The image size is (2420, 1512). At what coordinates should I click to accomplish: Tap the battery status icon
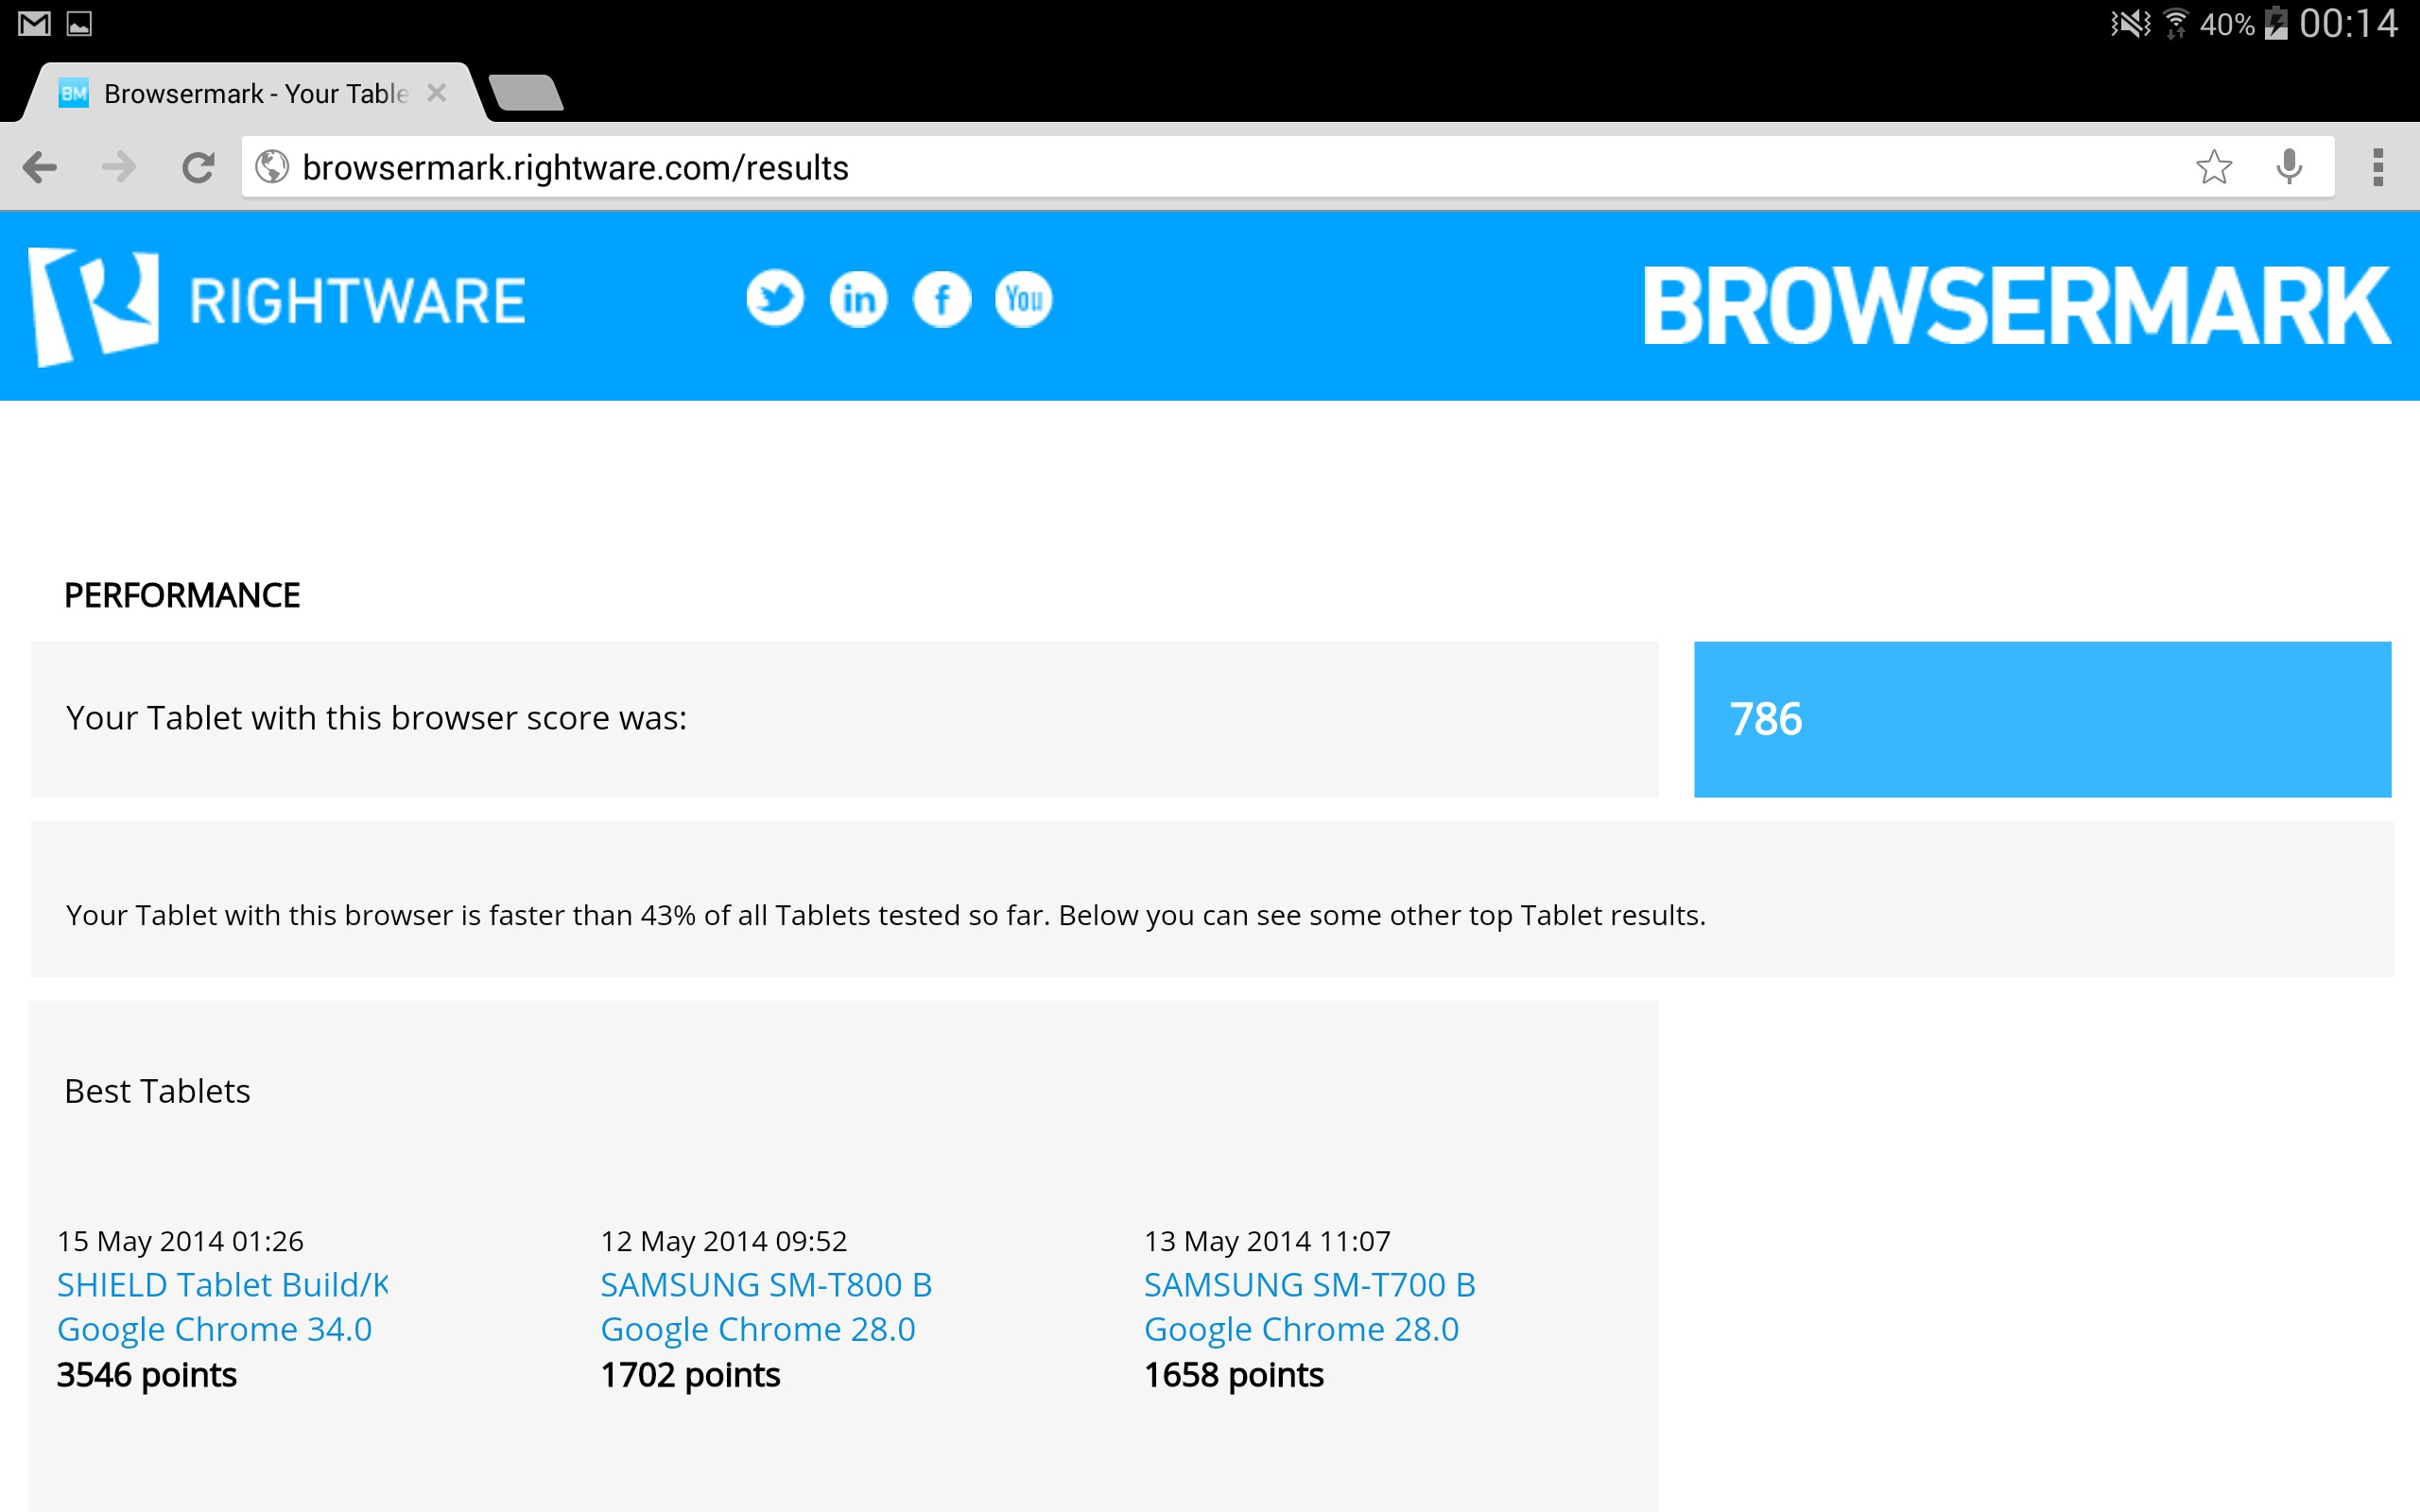pos(2276,23)
